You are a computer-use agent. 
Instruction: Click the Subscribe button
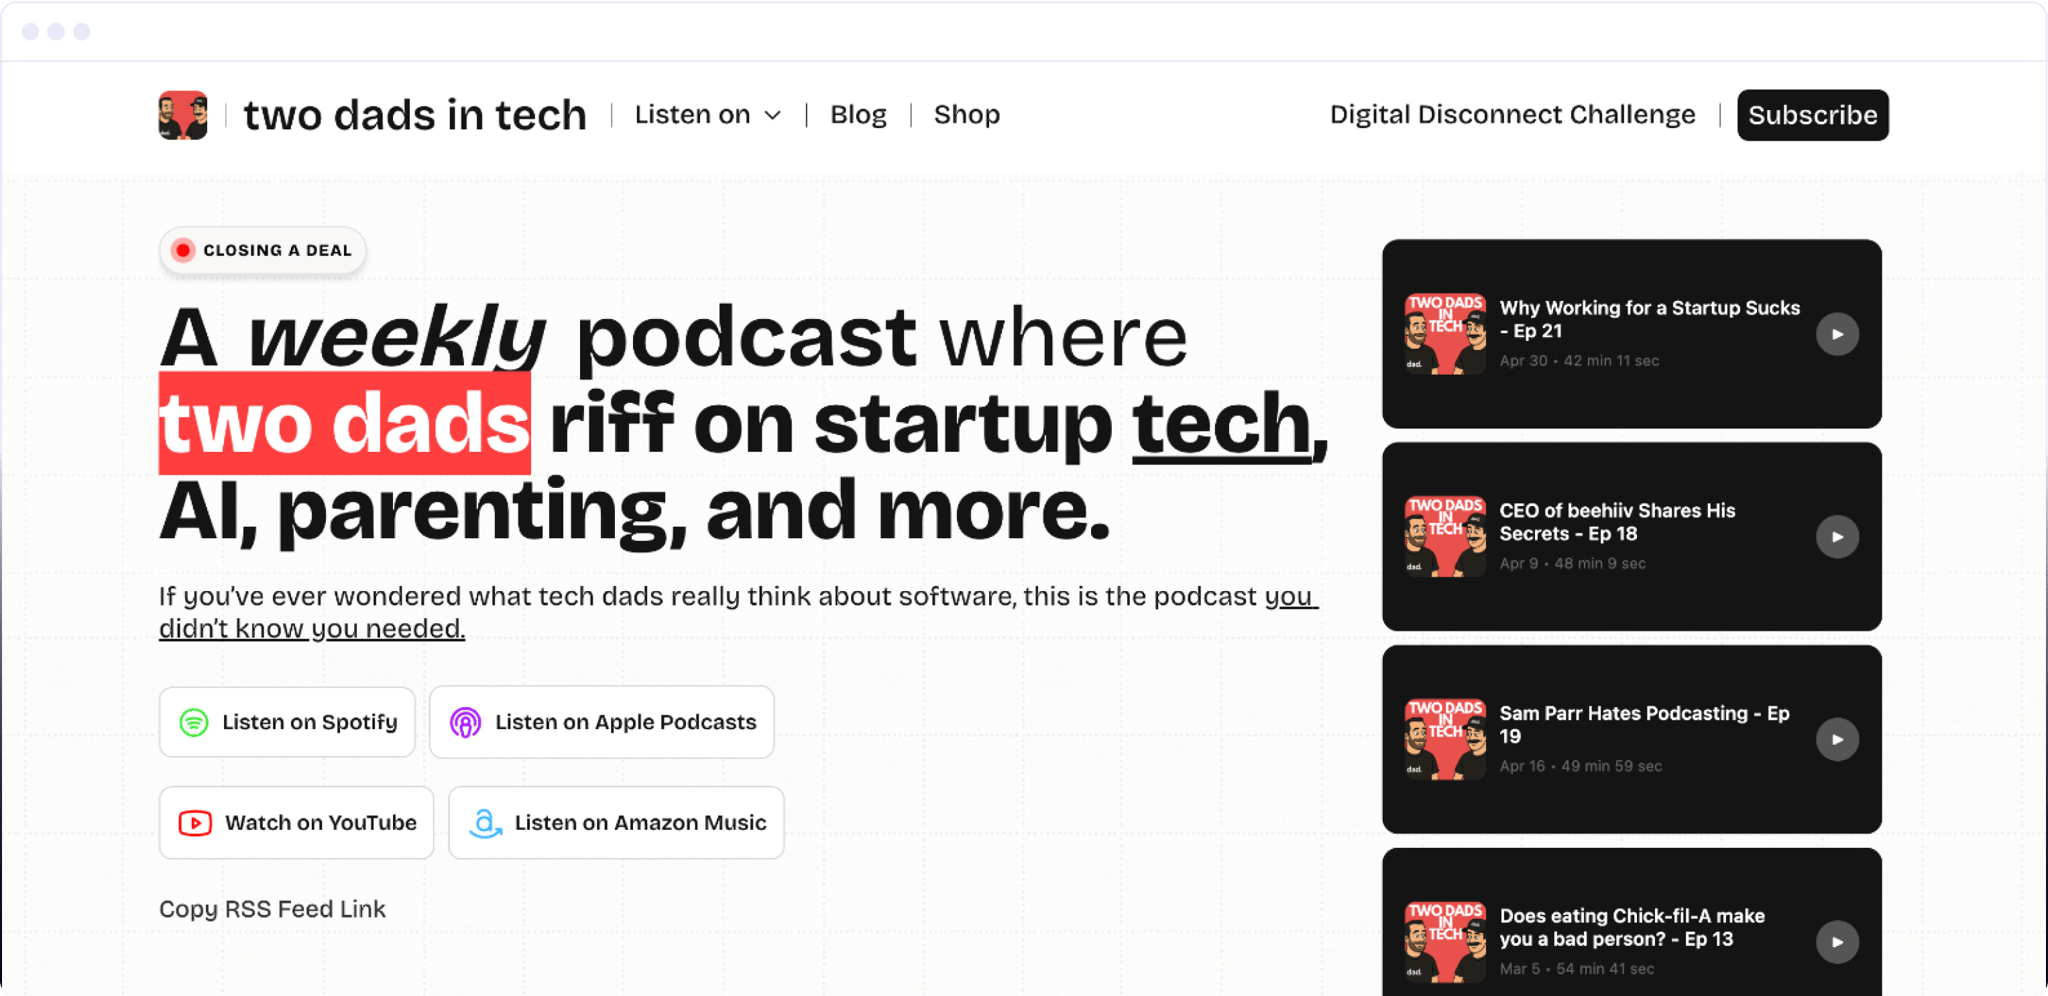(x=1812, y=114)
